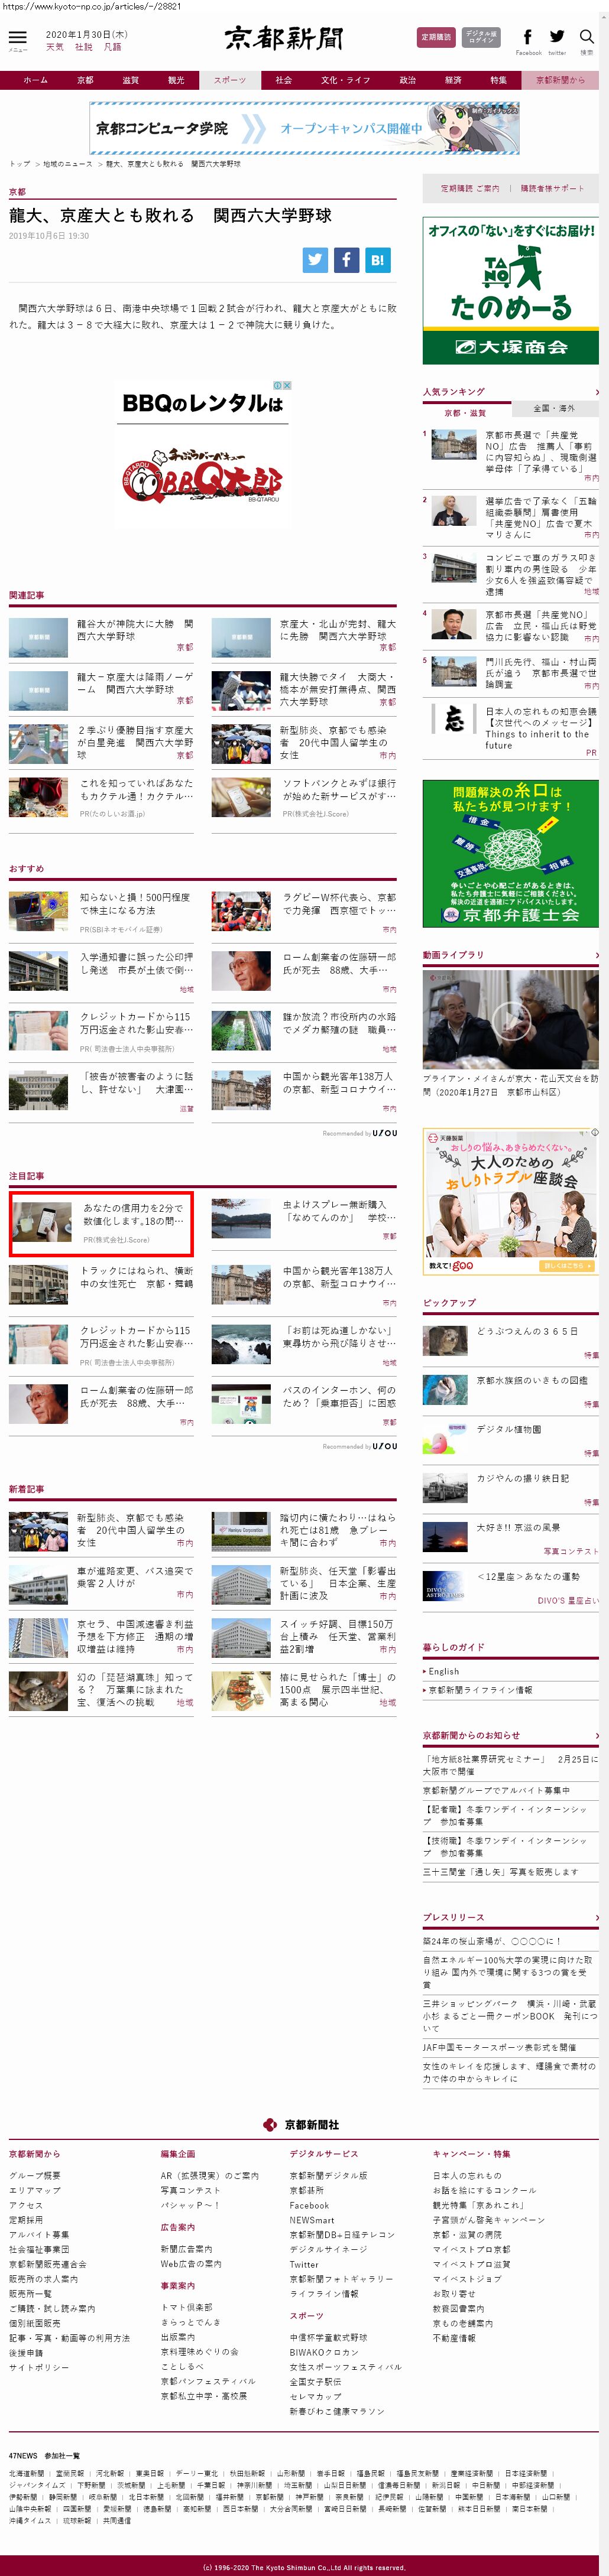Screen dimensions: 609x2576
Task: Open the Twitter bird icon in header
Action: pyautogui.click(x=557, y=37)
